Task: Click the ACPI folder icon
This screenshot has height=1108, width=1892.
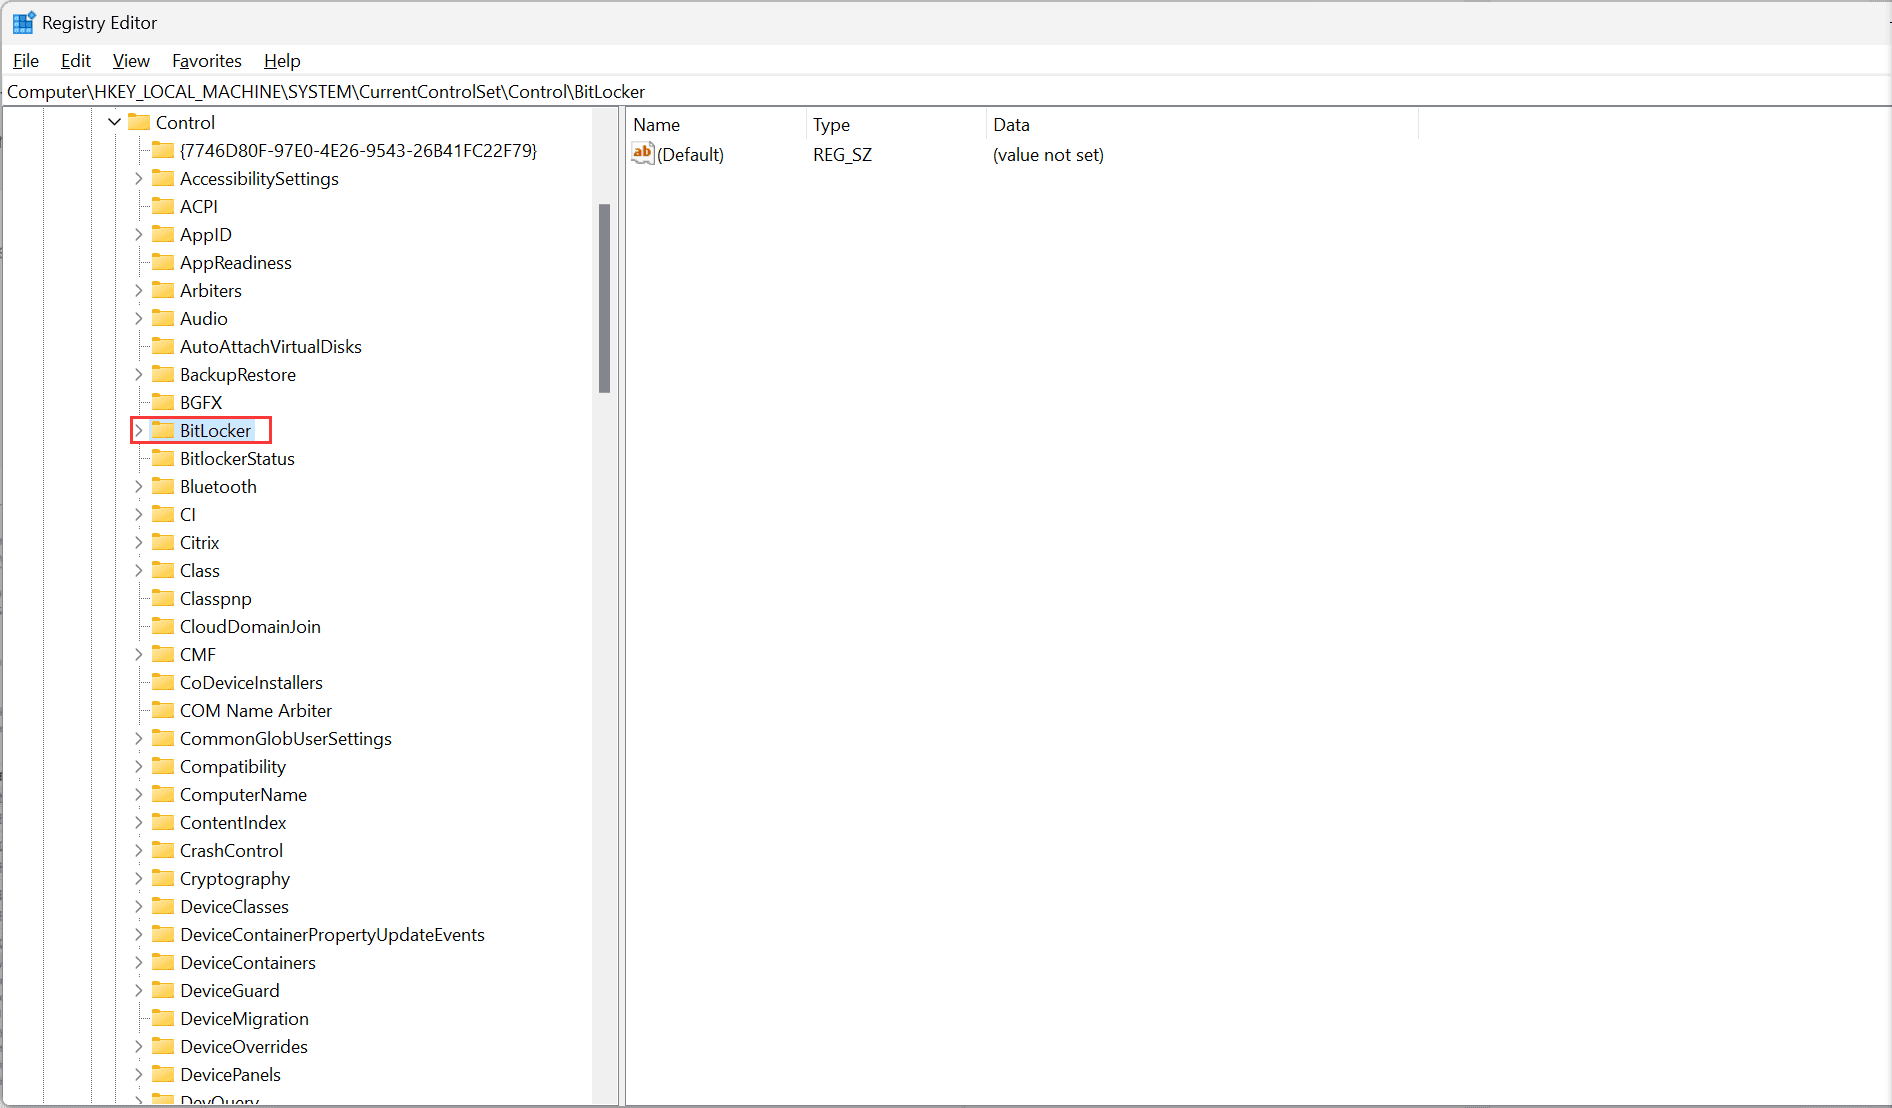Action: 163,206
